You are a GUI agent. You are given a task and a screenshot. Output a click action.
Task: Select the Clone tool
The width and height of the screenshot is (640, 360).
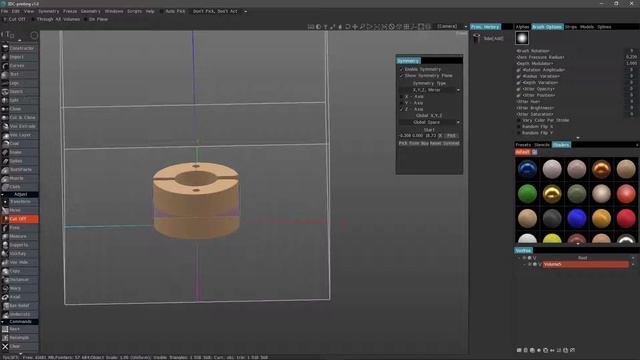[x=20, y=109]
